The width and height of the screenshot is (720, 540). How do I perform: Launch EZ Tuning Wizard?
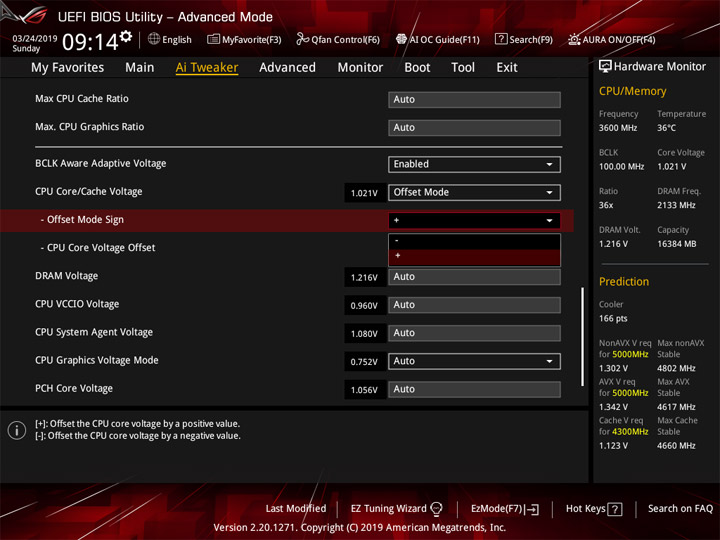click(396, 509)
